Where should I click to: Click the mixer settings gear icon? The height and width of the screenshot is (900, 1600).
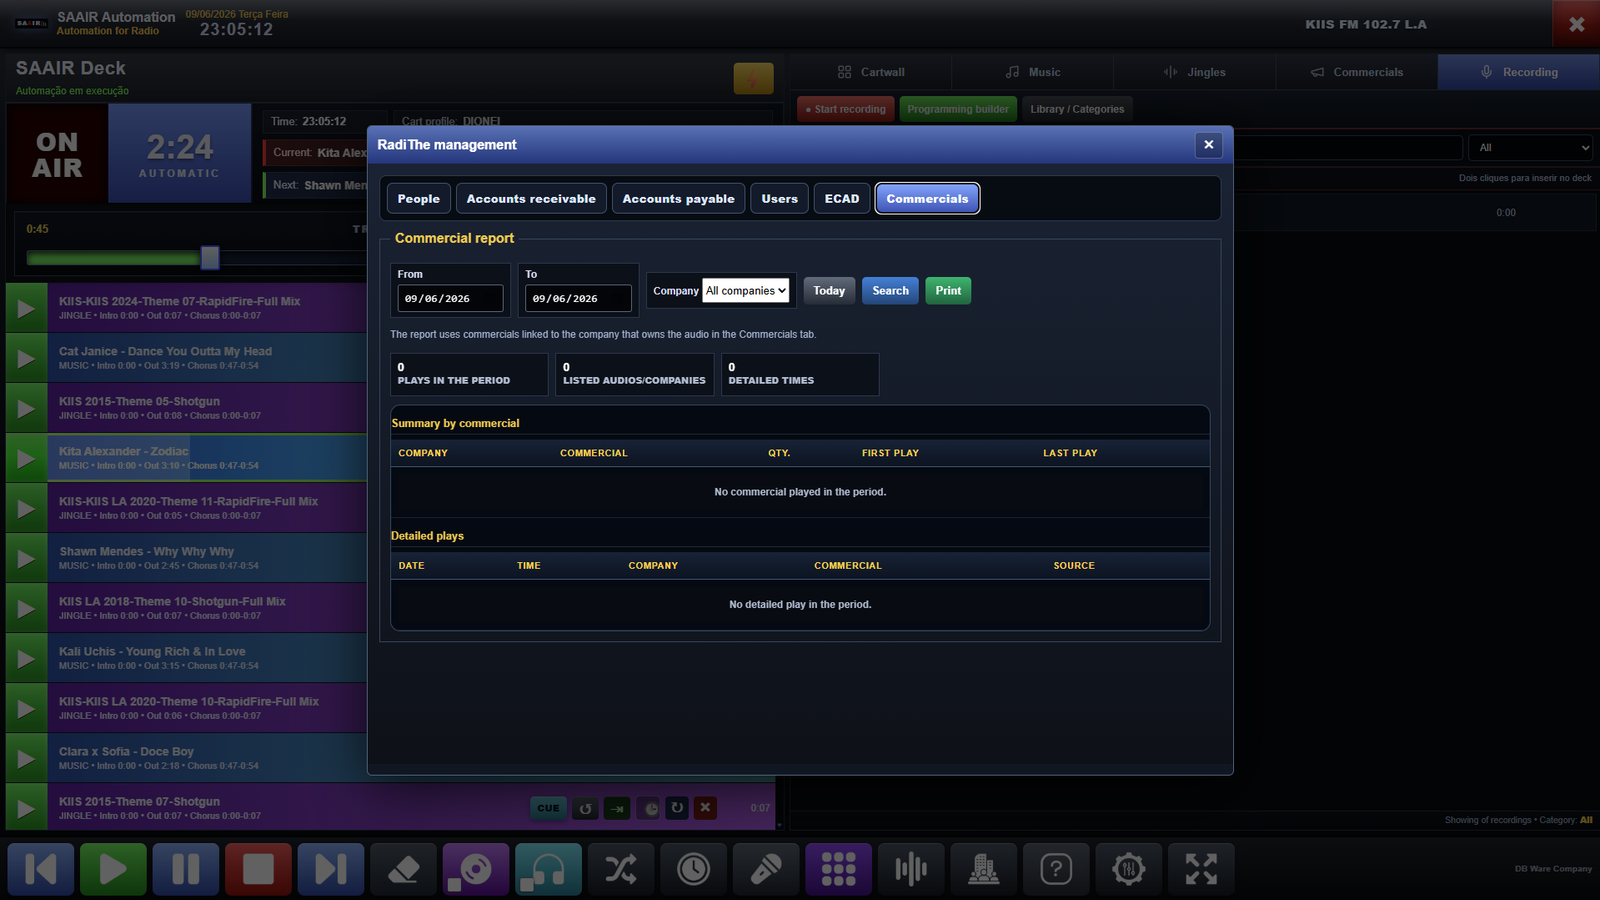pyautogui.click(x=1128, y=869)
